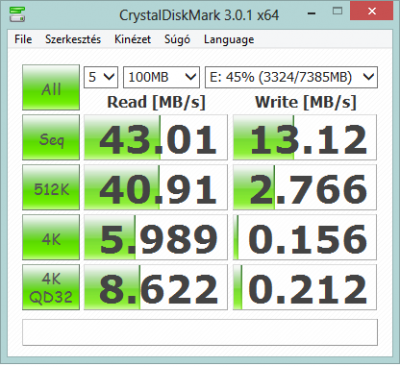The width and height of the screenshot is (400, 366).
Task: Start the Seq benchmark test
Action: pos(51,137)
